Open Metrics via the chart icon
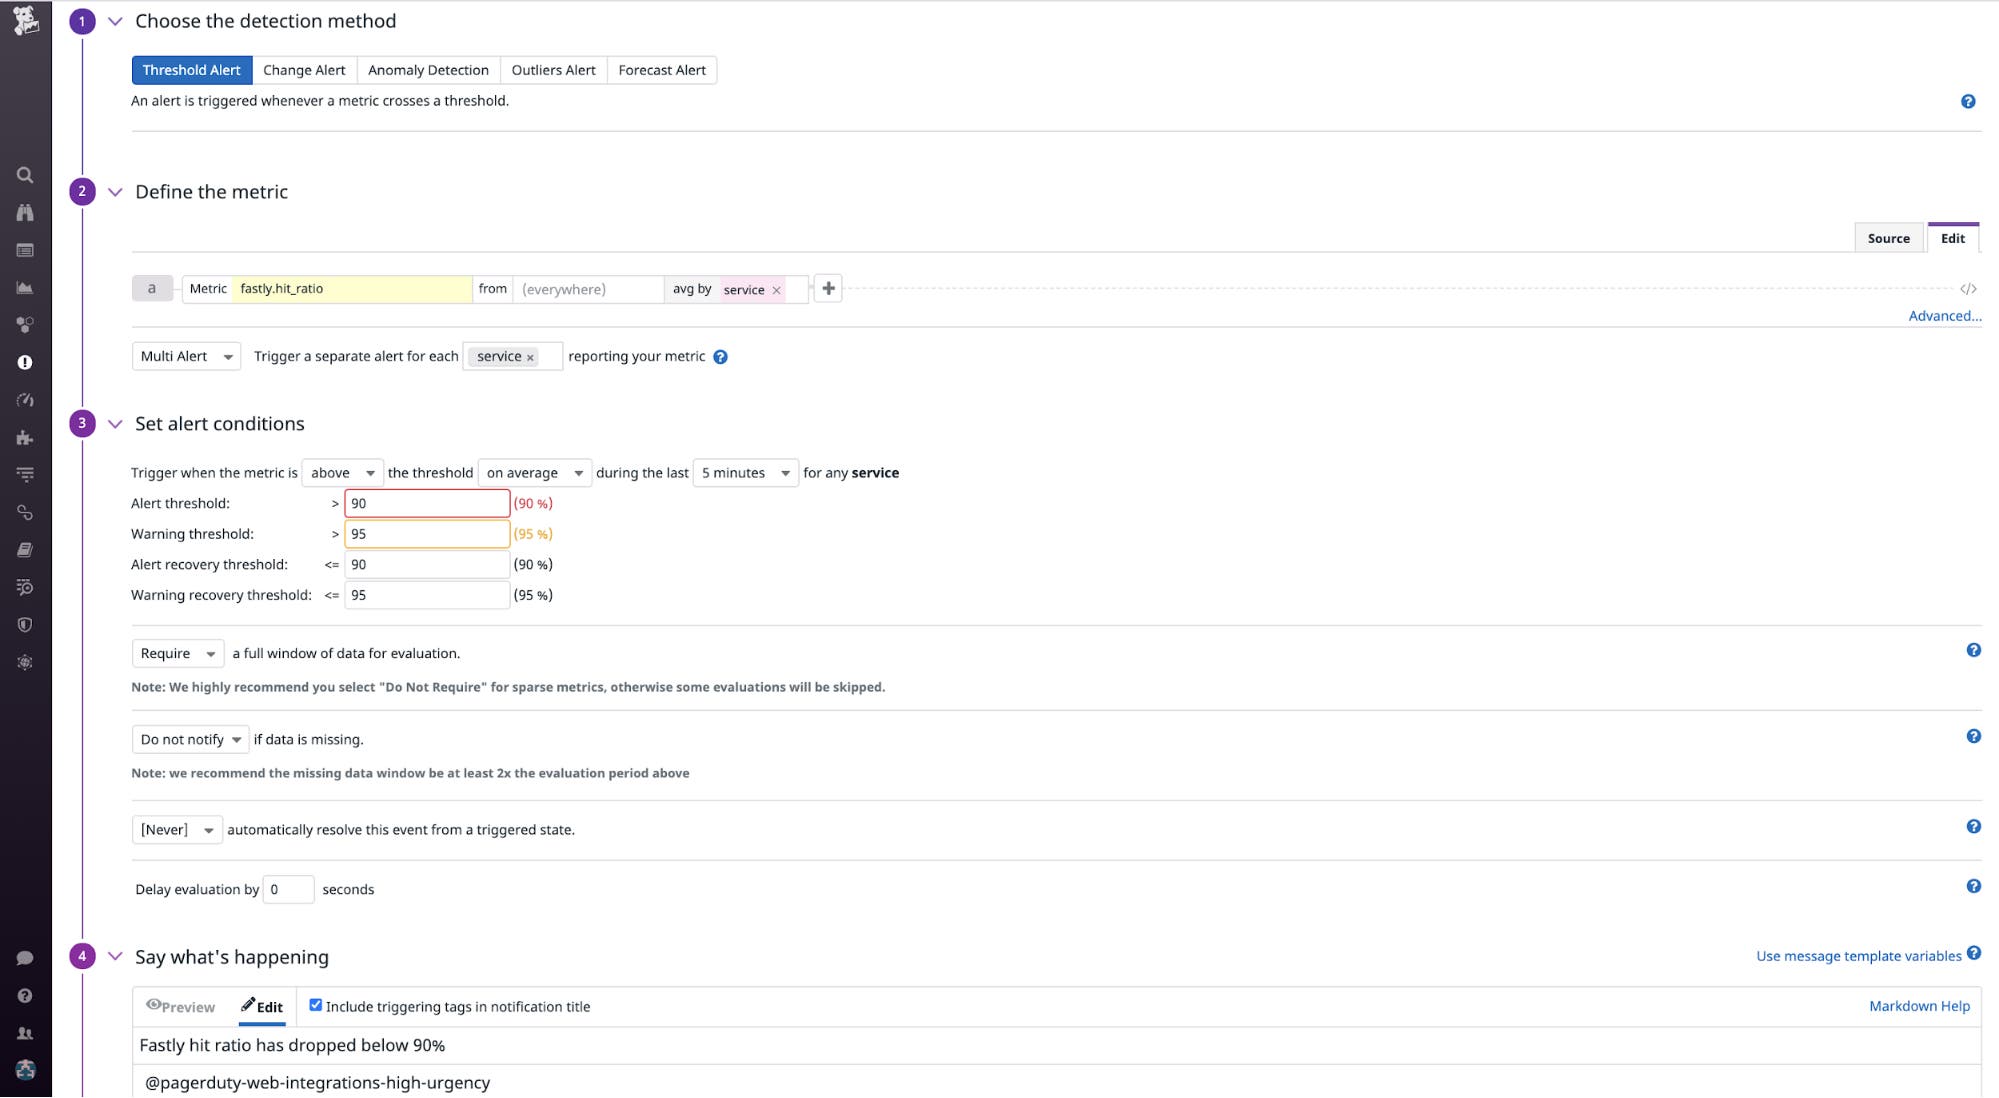 (25, 287)
